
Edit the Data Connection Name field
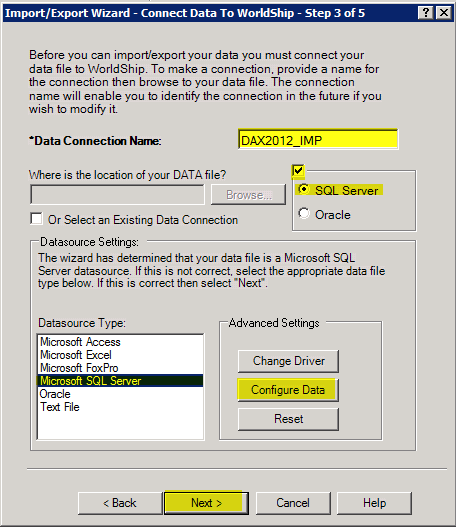(318, 139)
